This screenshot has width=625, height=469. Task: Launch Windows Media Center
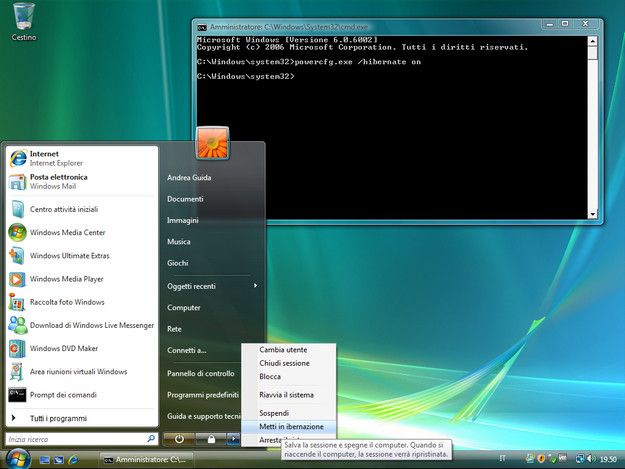coord(82,232)
